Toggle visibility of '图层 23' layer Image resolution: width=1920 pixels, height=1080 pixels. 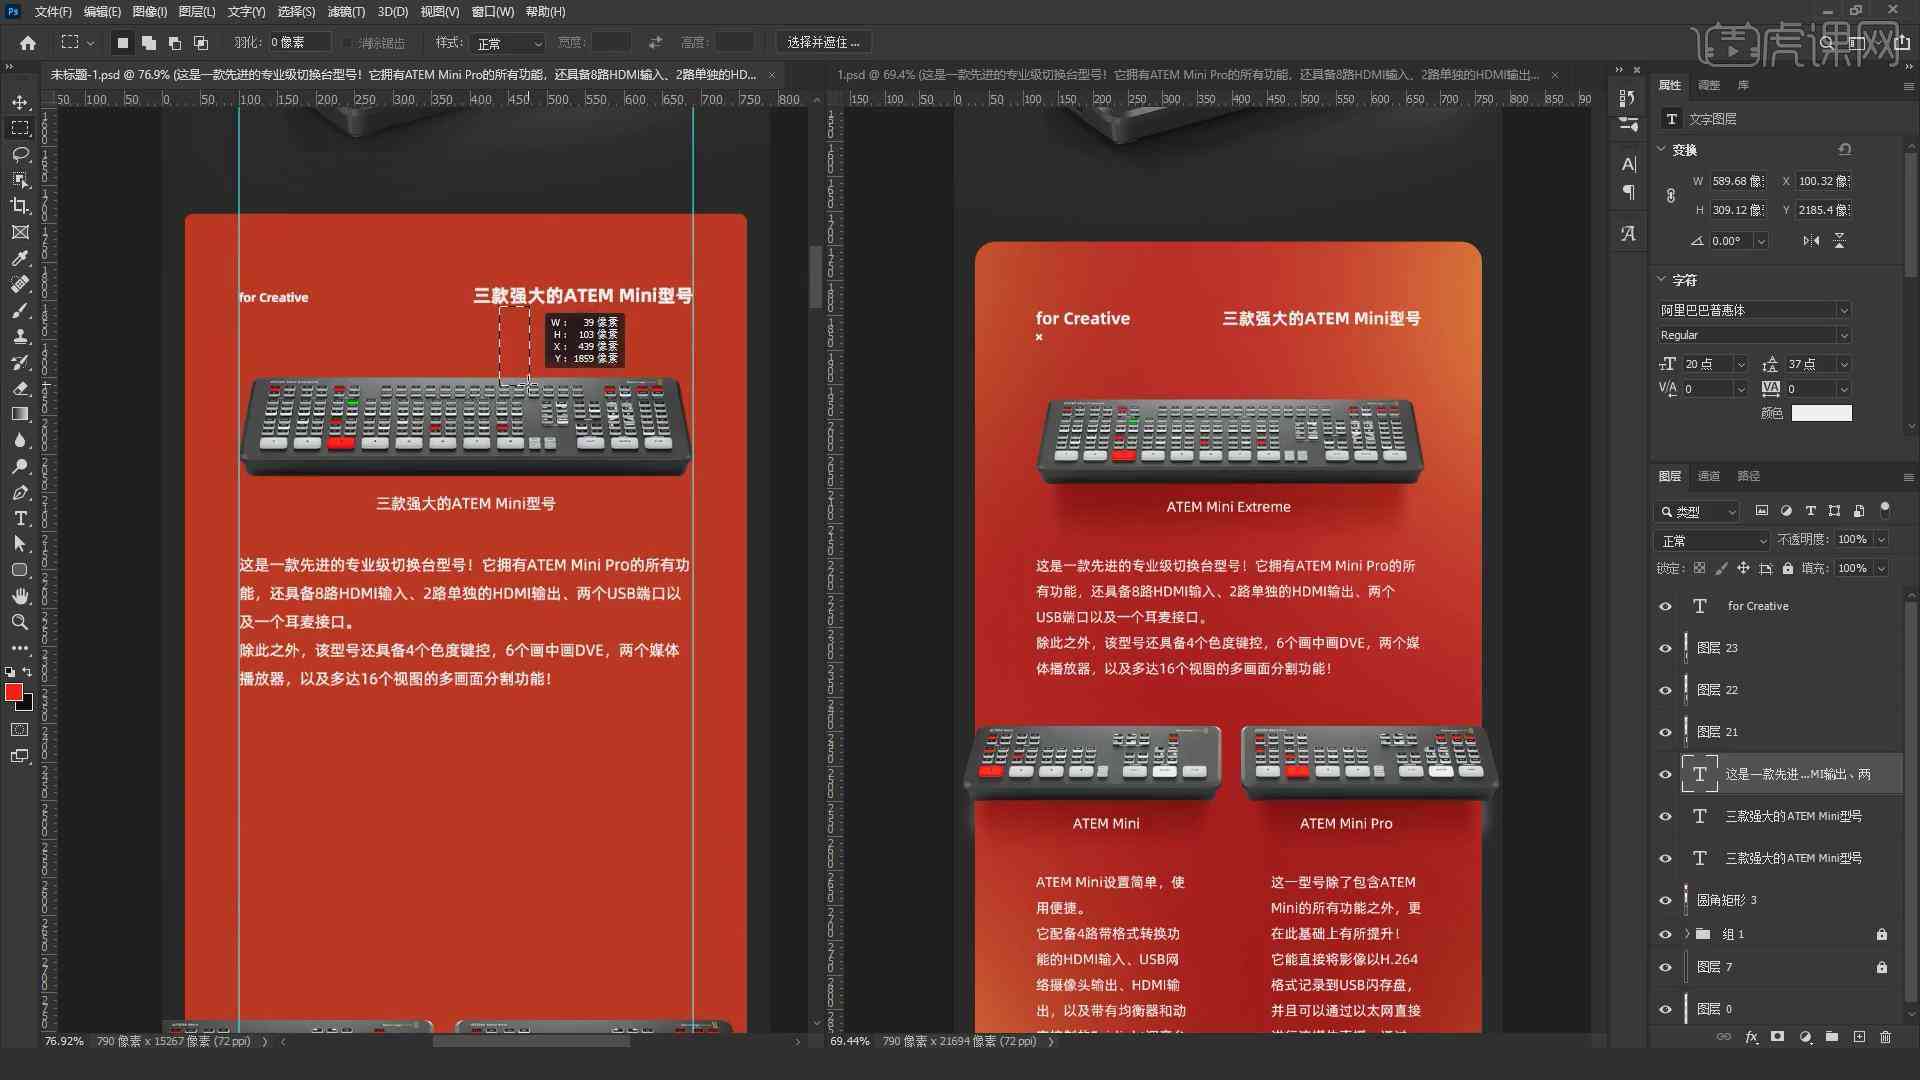click(x=1665, y=647)
